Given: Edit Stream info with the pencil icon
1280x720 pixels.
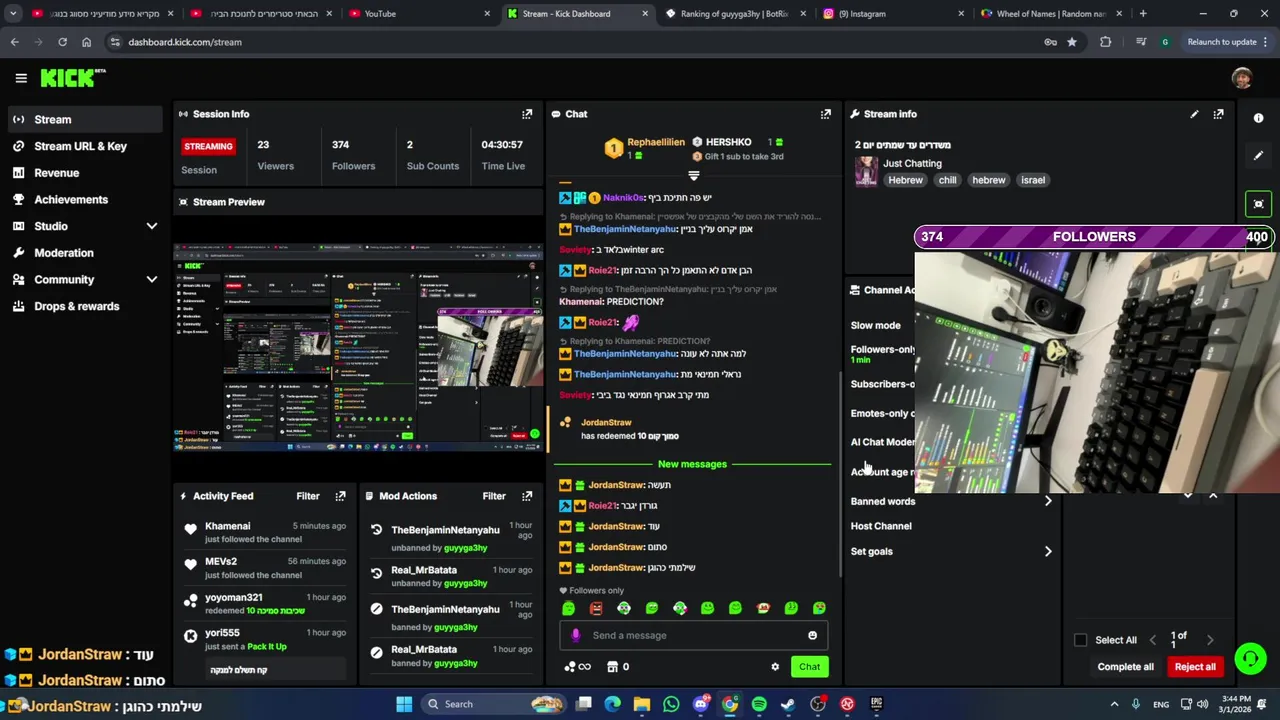Looking at the screenshot, I should click(1194, 114).
